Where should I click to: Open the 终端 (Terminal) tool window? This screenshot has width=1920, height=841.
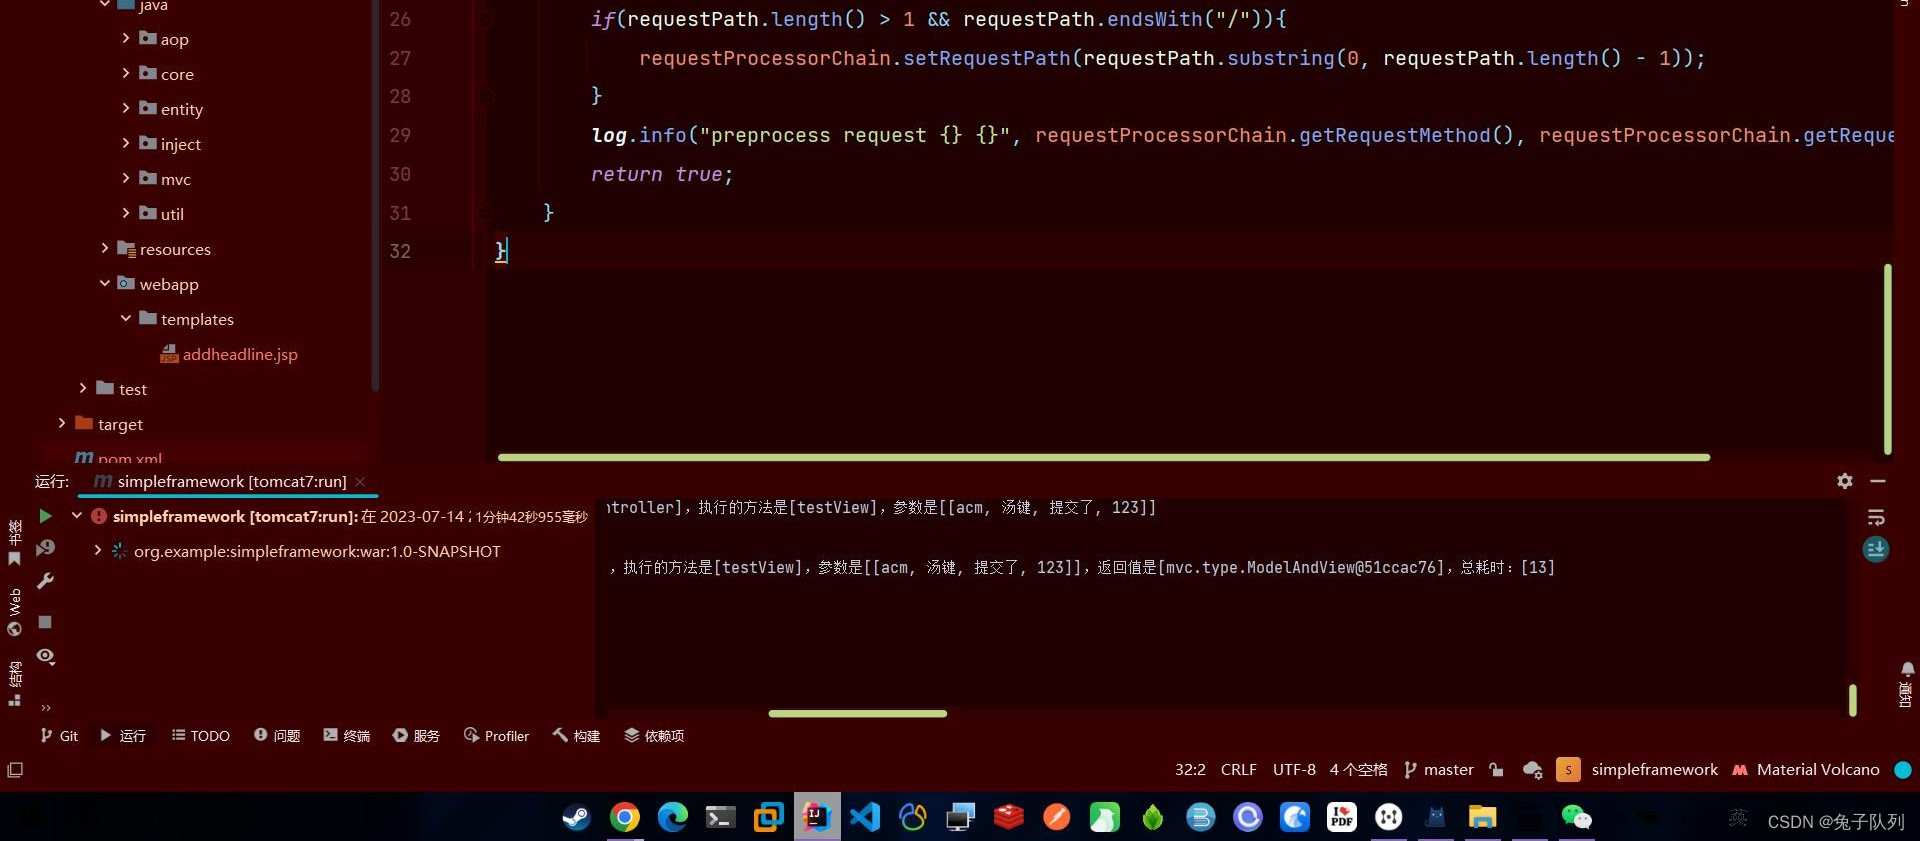pos(347,735)
